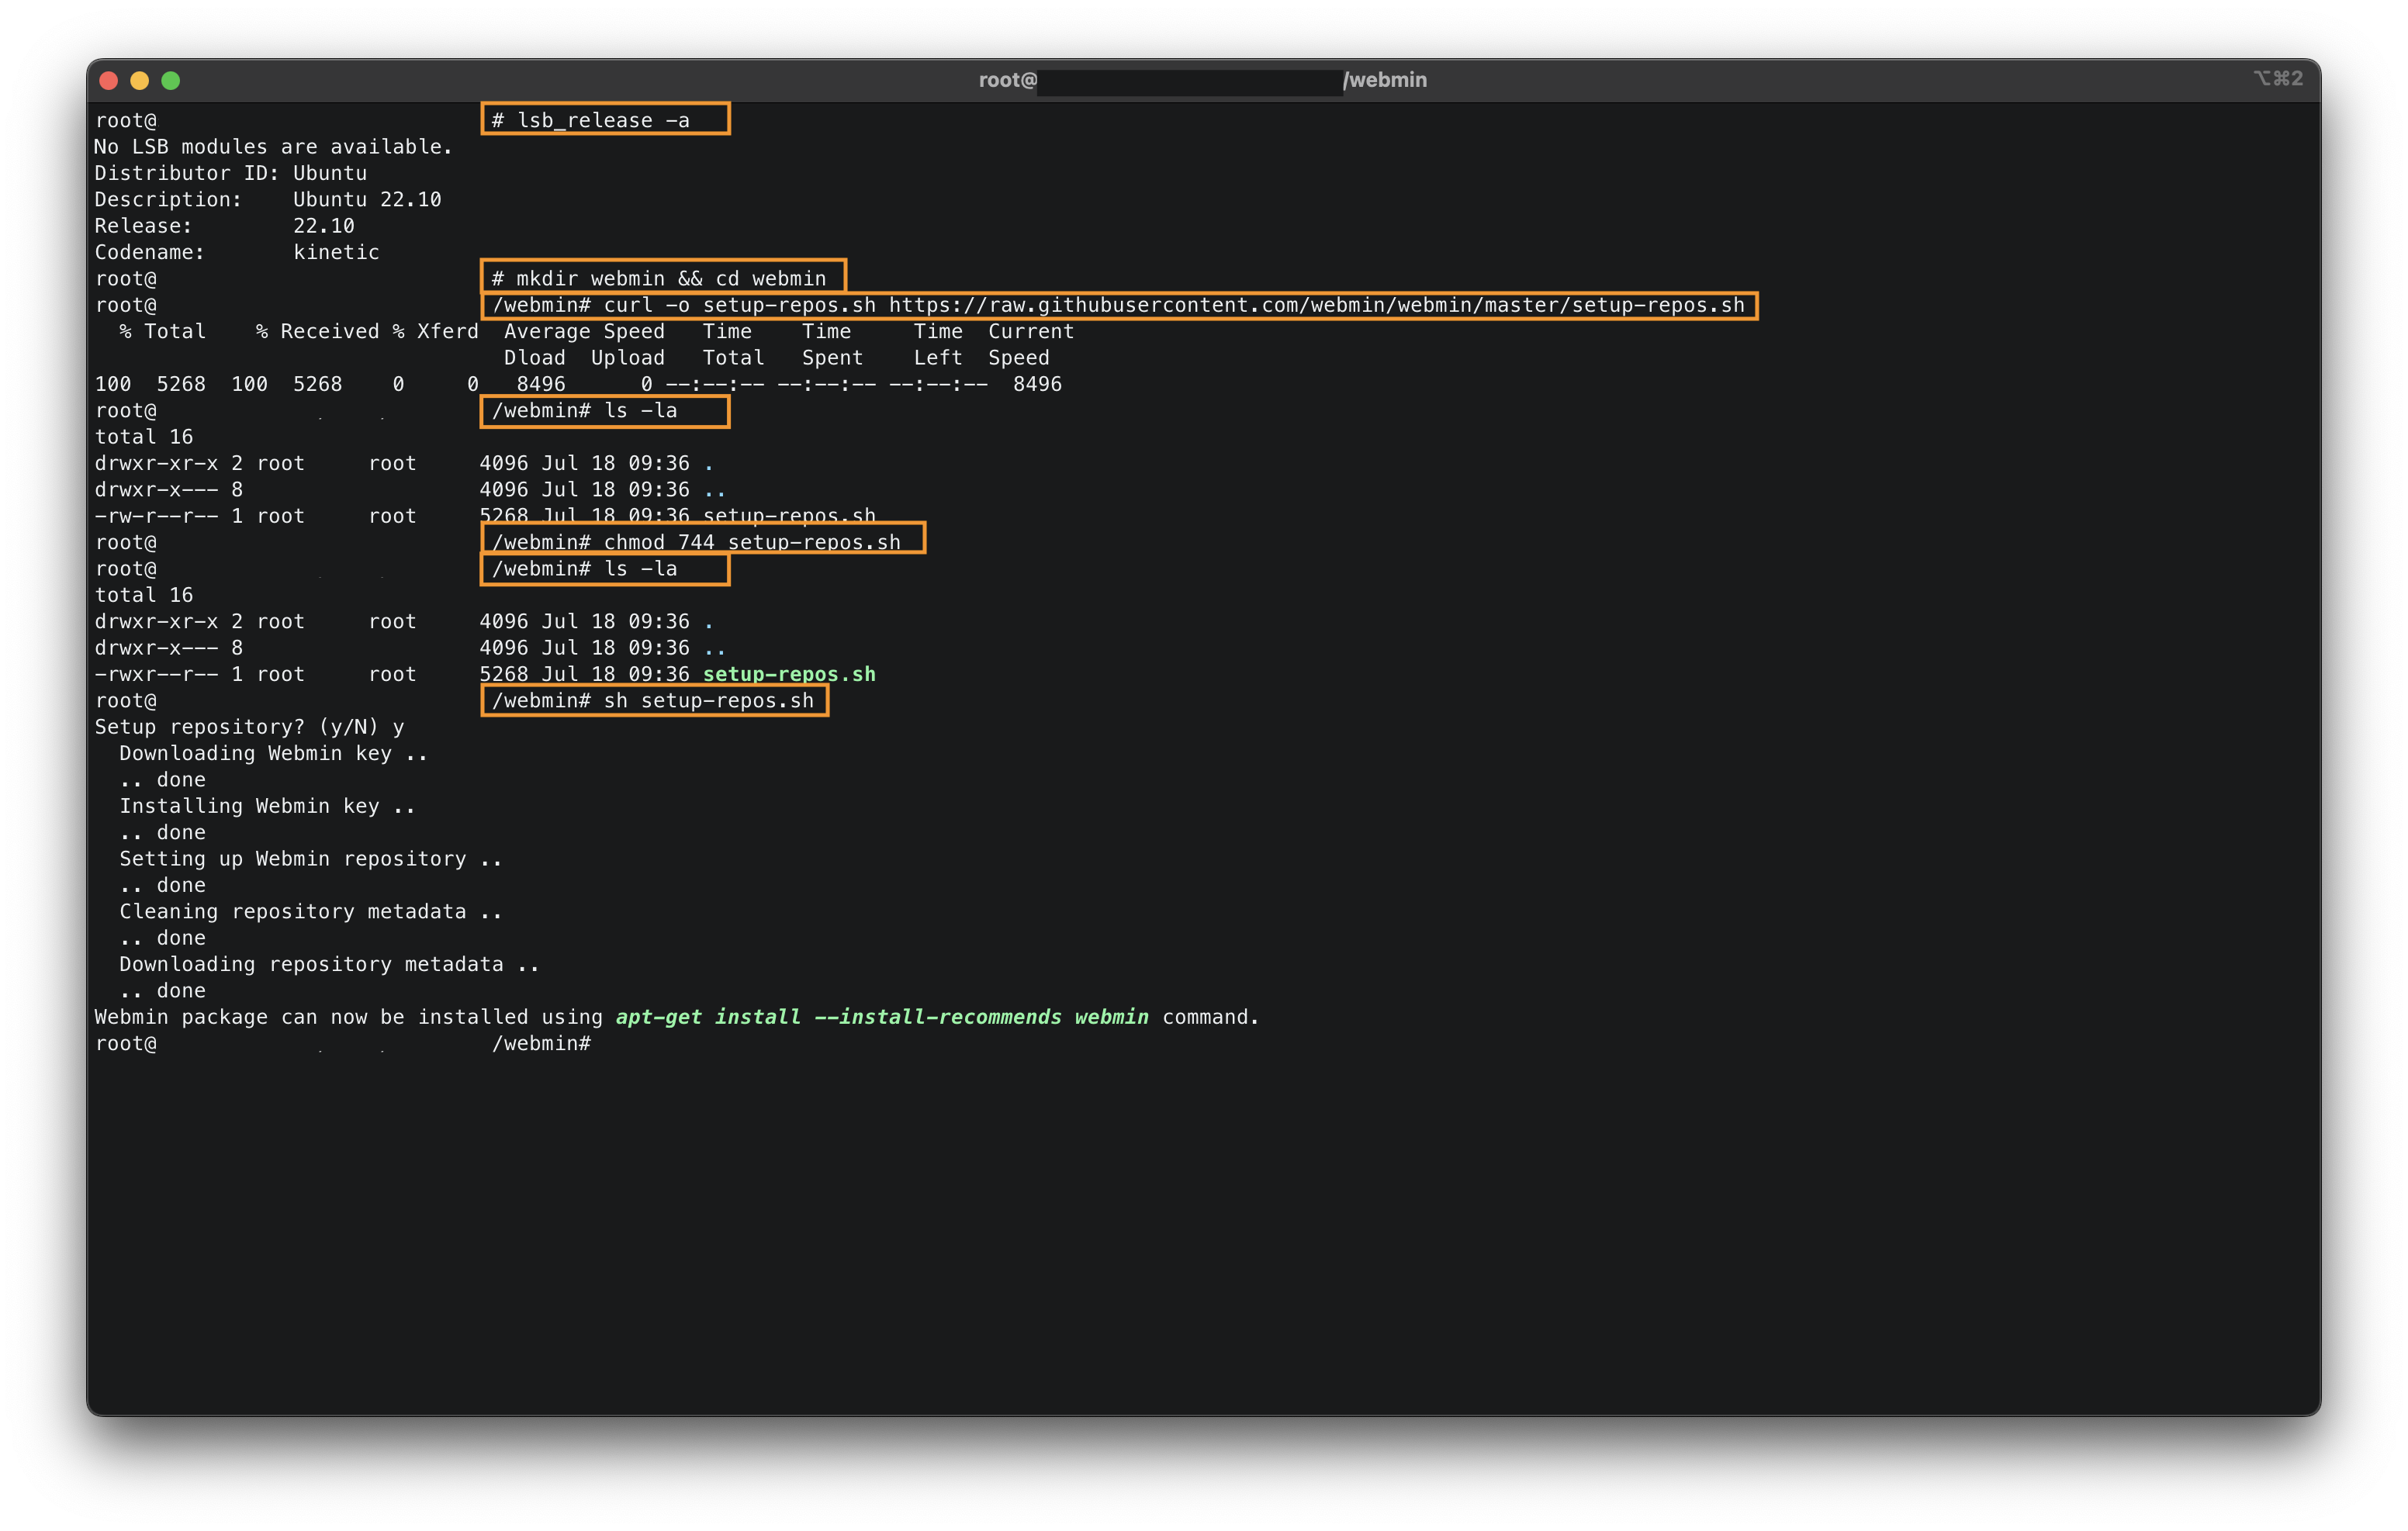Click the curl progress row starting '100 5268'

(x=578, y=384)
